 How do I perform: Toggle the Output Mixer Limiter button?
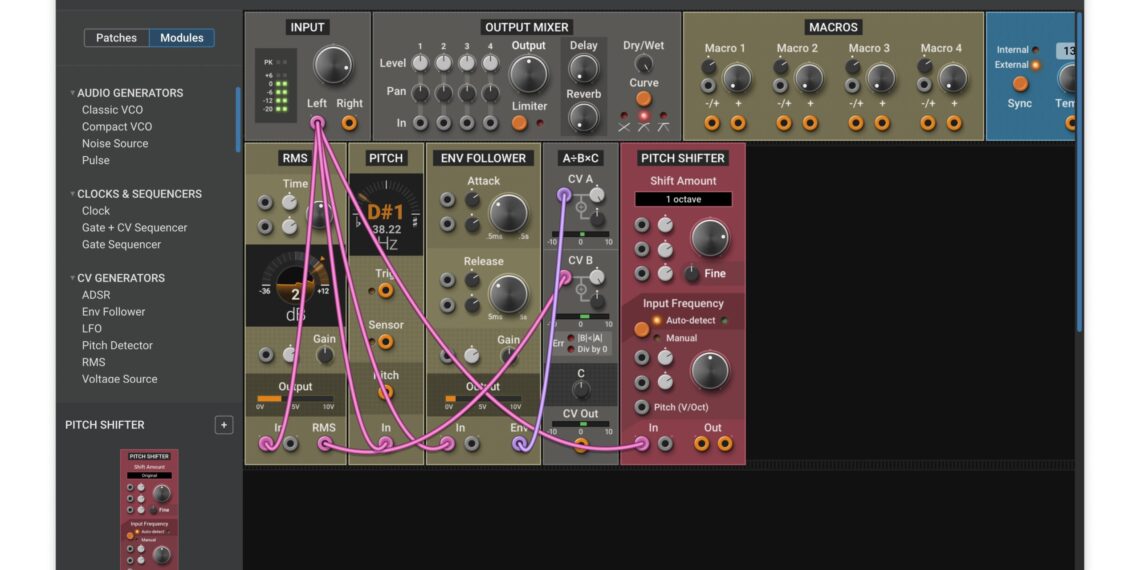[519, 123]
